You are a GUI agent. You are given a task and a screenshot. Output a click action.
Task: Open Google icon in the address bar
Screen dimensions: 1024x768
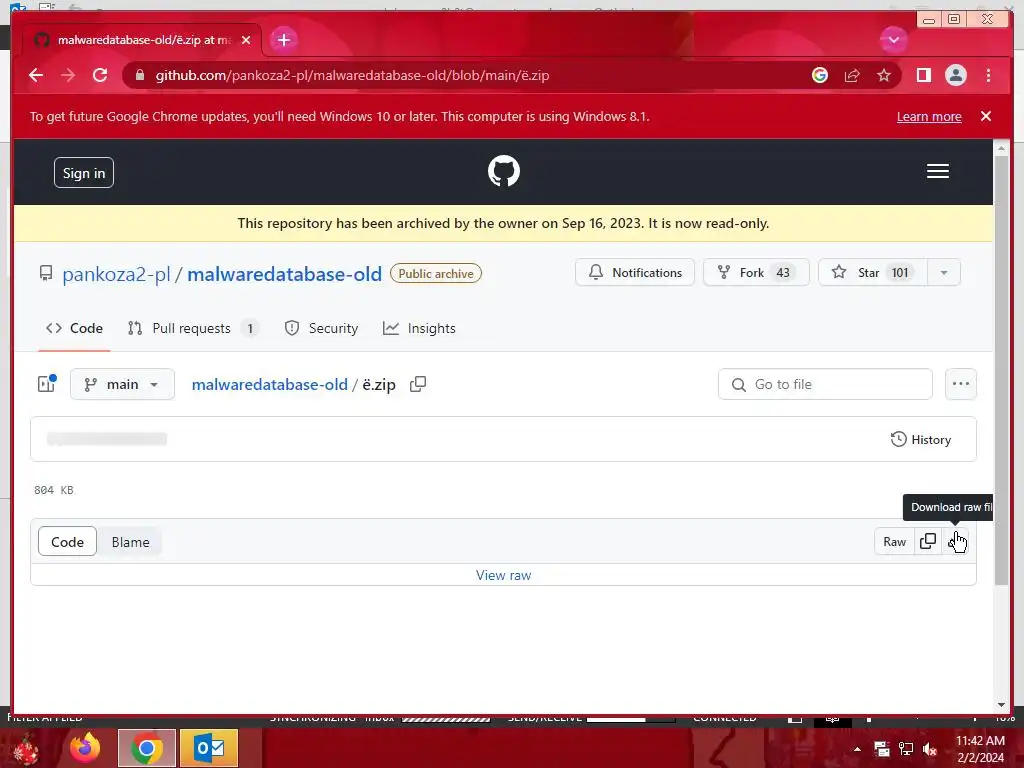click(820, 75)
